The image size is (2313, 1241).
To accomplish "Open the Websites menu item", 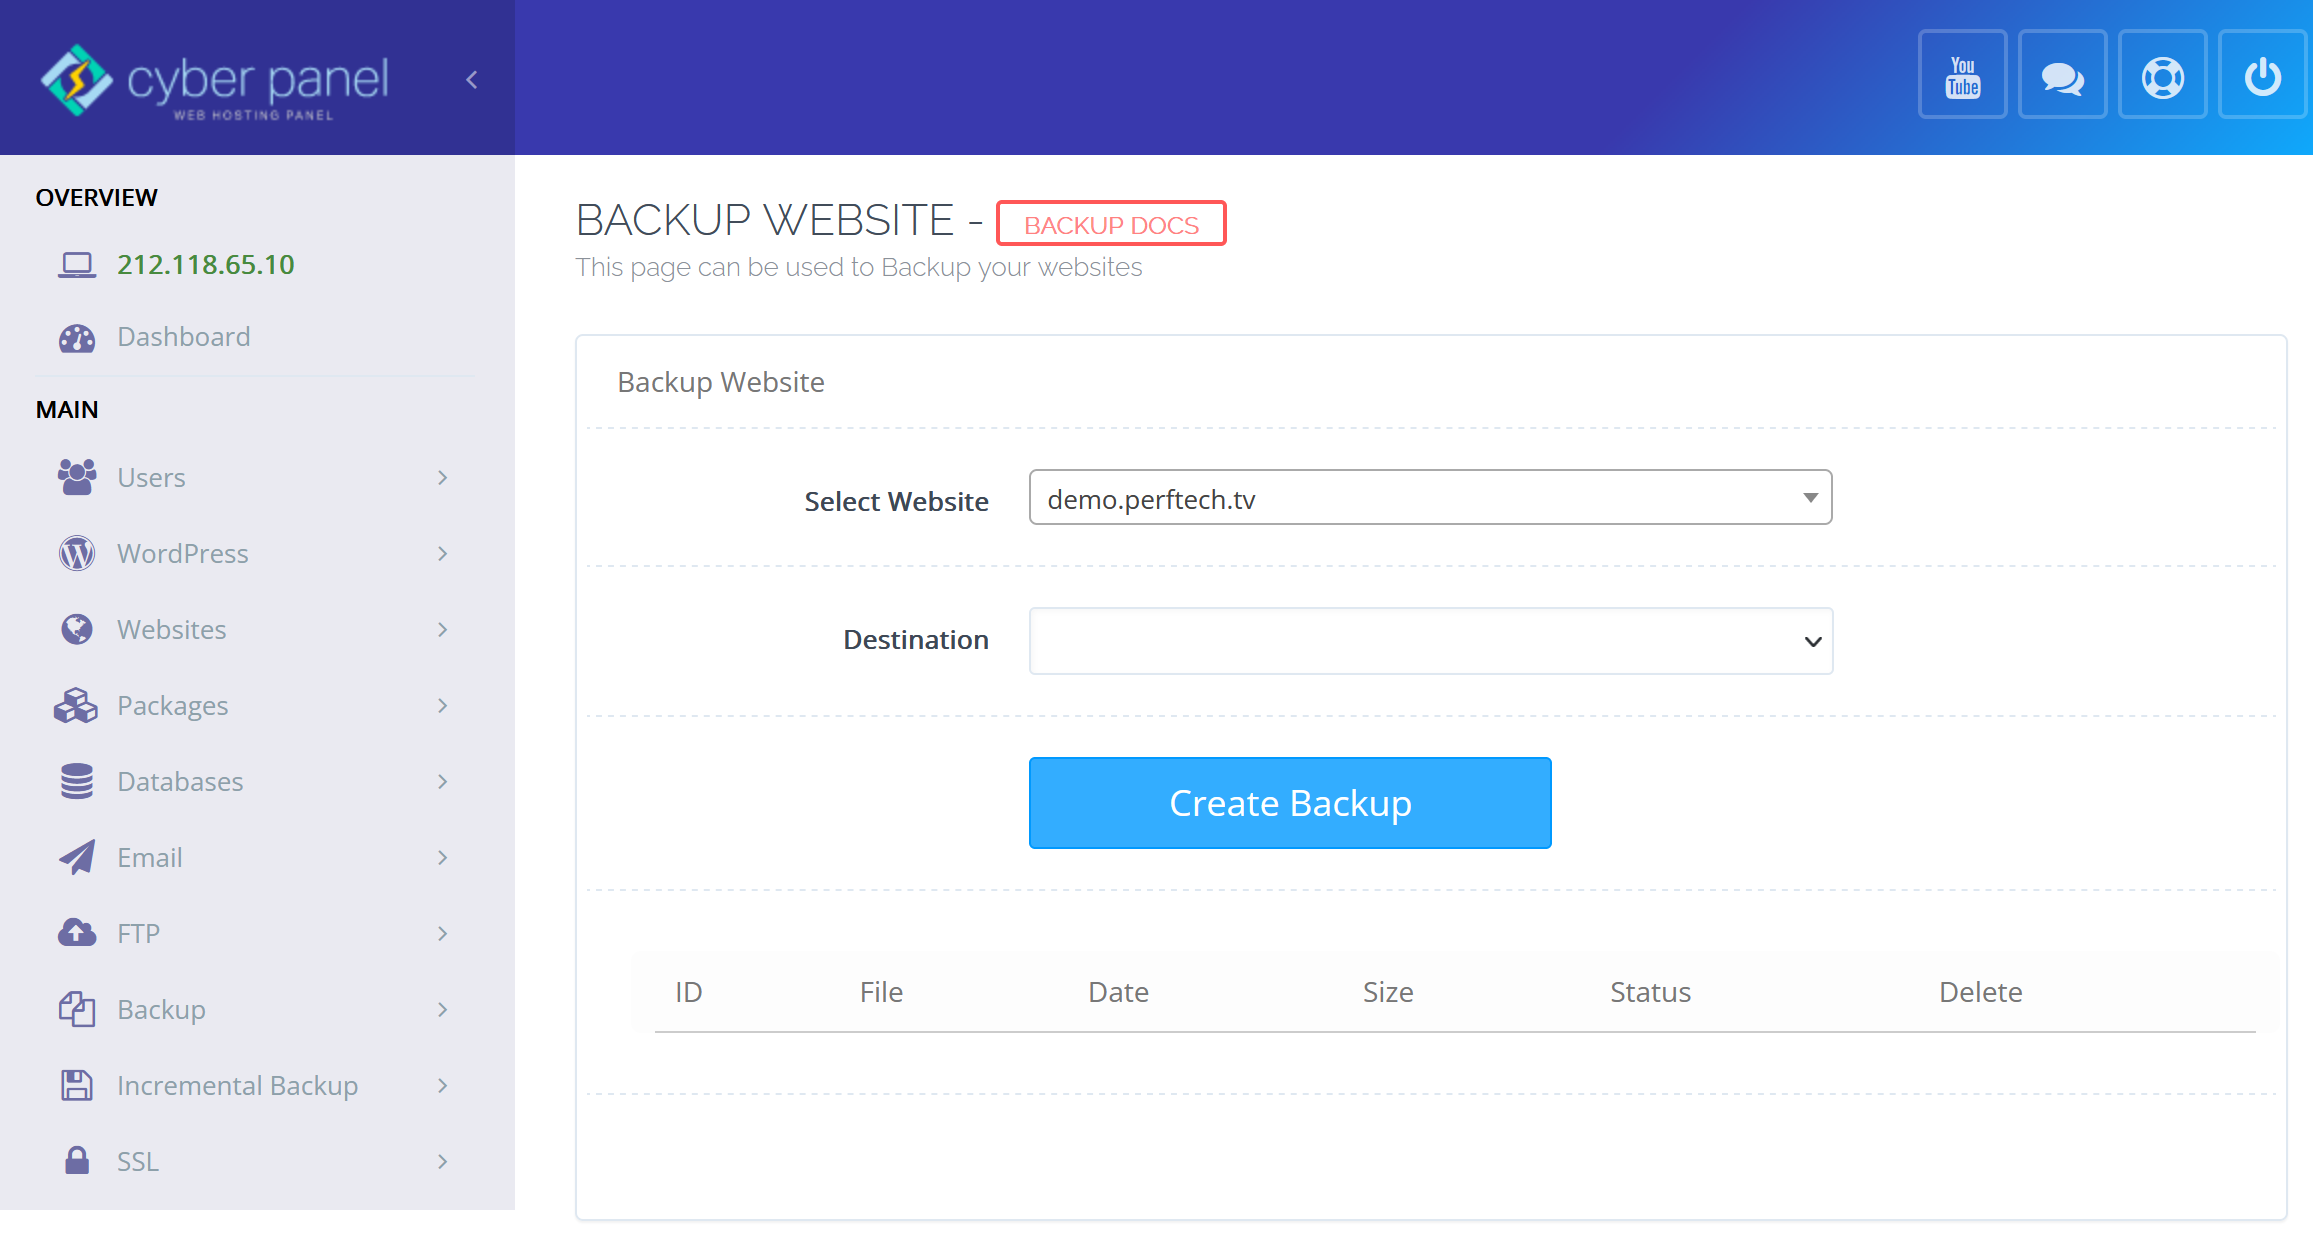I will (x=172, y=630).
